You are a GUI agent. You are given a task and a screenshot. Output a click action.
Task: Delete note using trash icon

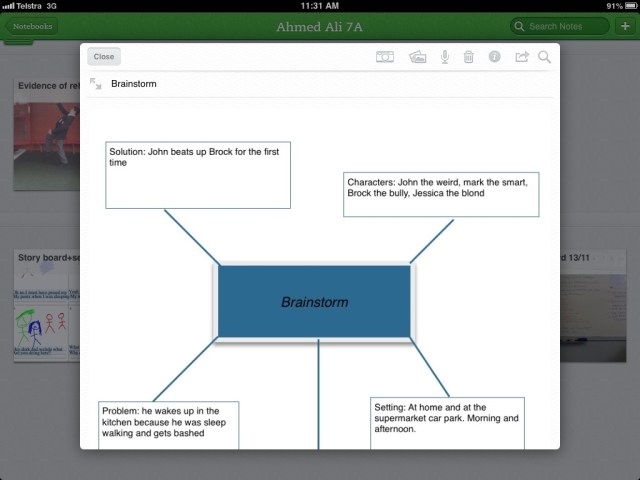pos(469,58)
